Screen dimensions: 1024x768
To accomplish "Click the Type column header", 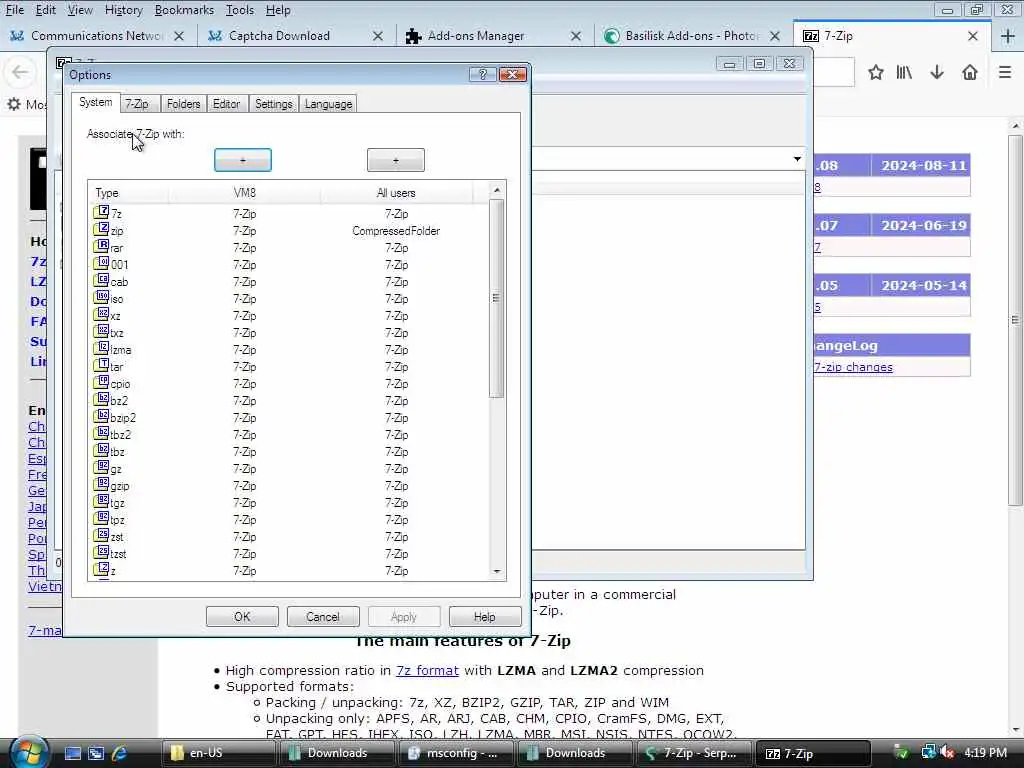I will tap(129, 193).
